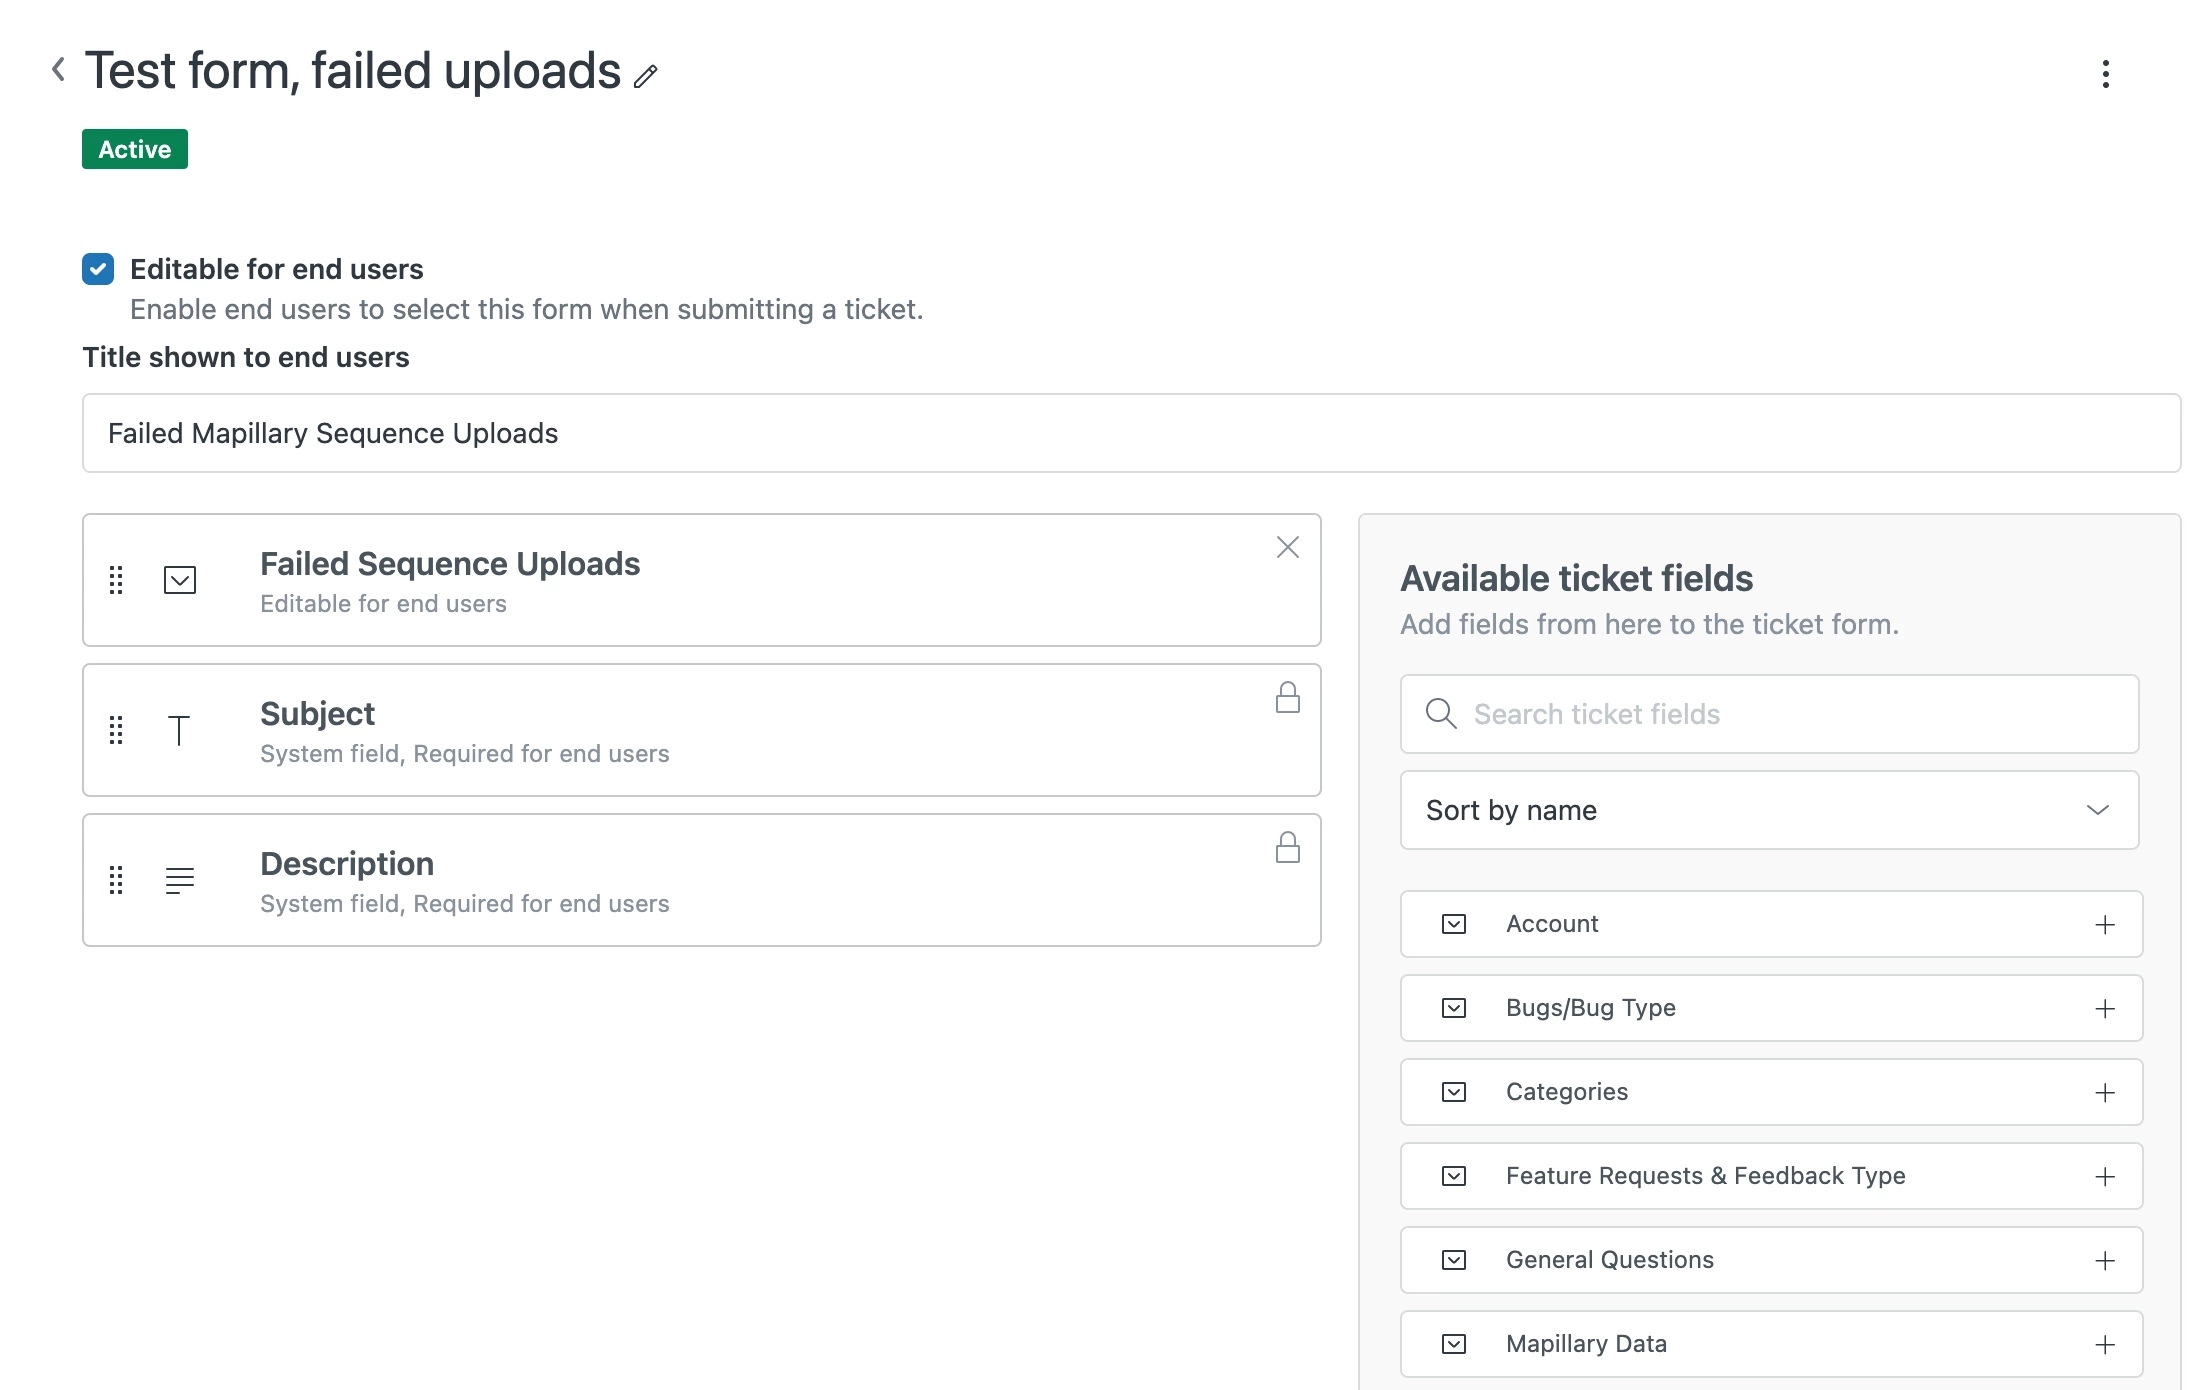Image resolution: width=2212 pixels, height=1390 pixels.
Task: Go back using the left chevron arrow
Action: [59, 70]
